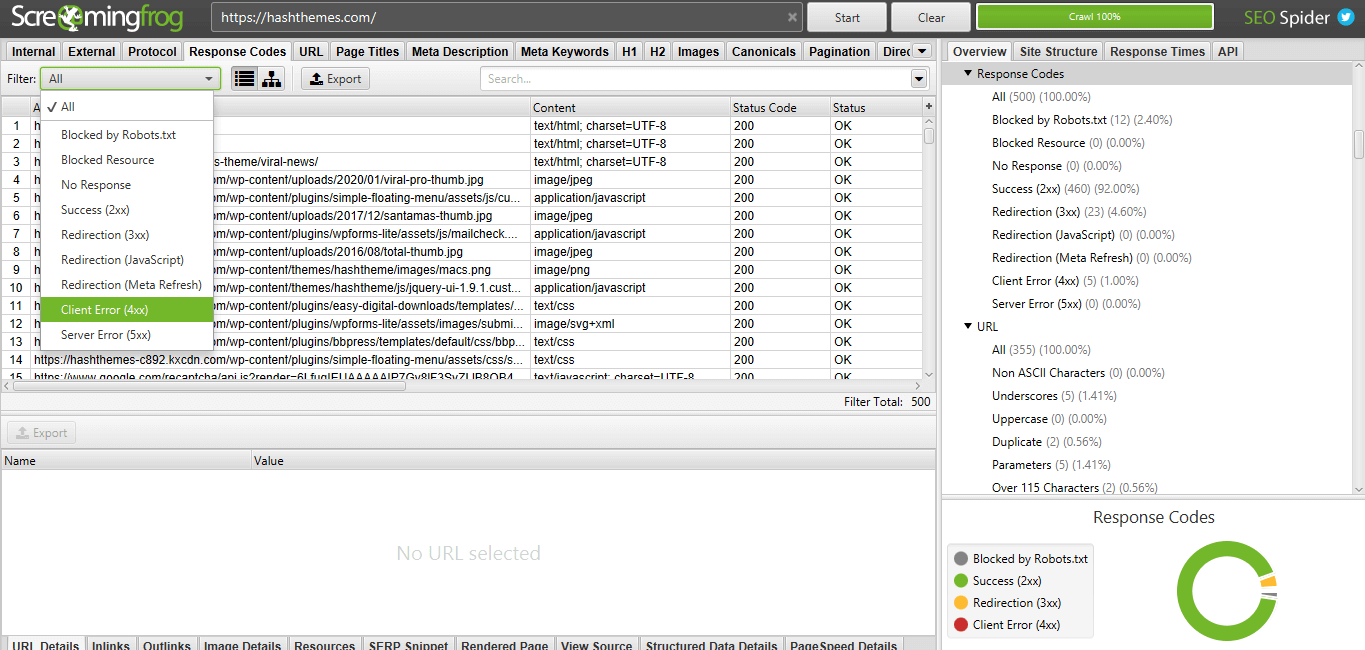Open the tab overflow dropdown arrow
1365x650 pixels.
pyautogui.click(x=922, y=51)
